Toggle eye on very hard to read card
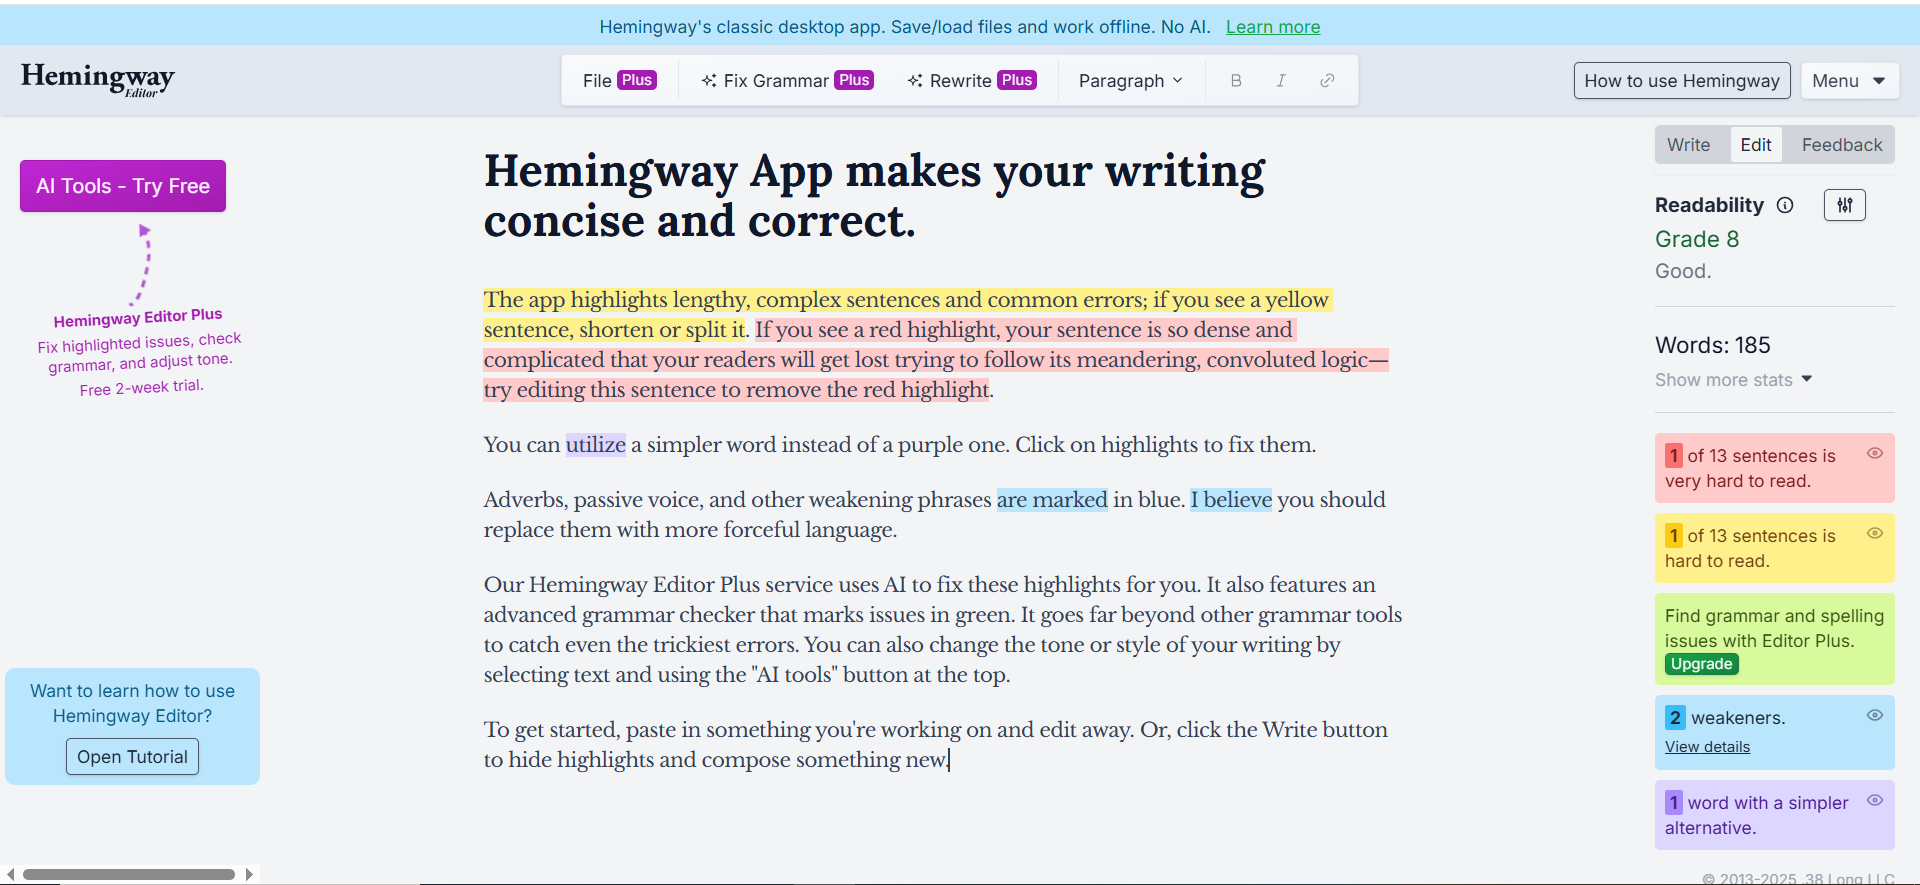The height and width of the screenshot is (885, 1920). tap(1875, 453)
